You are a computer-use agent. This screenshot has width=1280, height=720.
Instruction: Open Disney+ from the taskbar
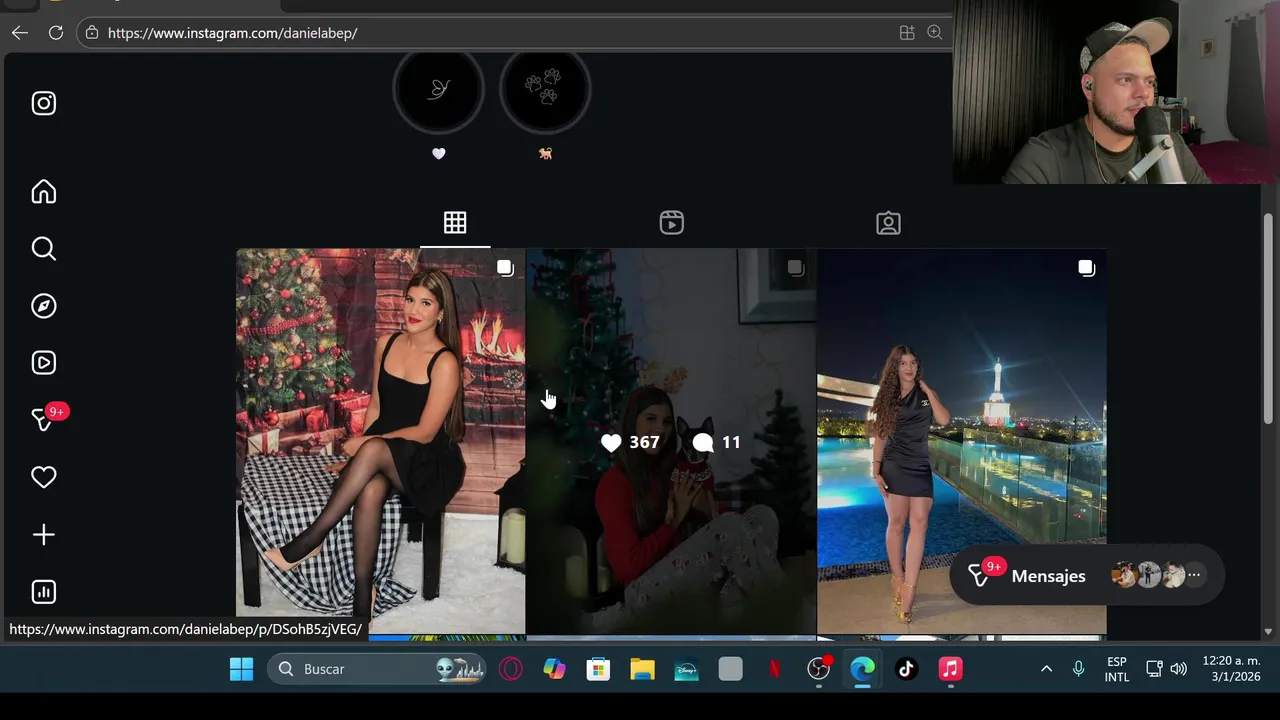[x=686, y=669]
